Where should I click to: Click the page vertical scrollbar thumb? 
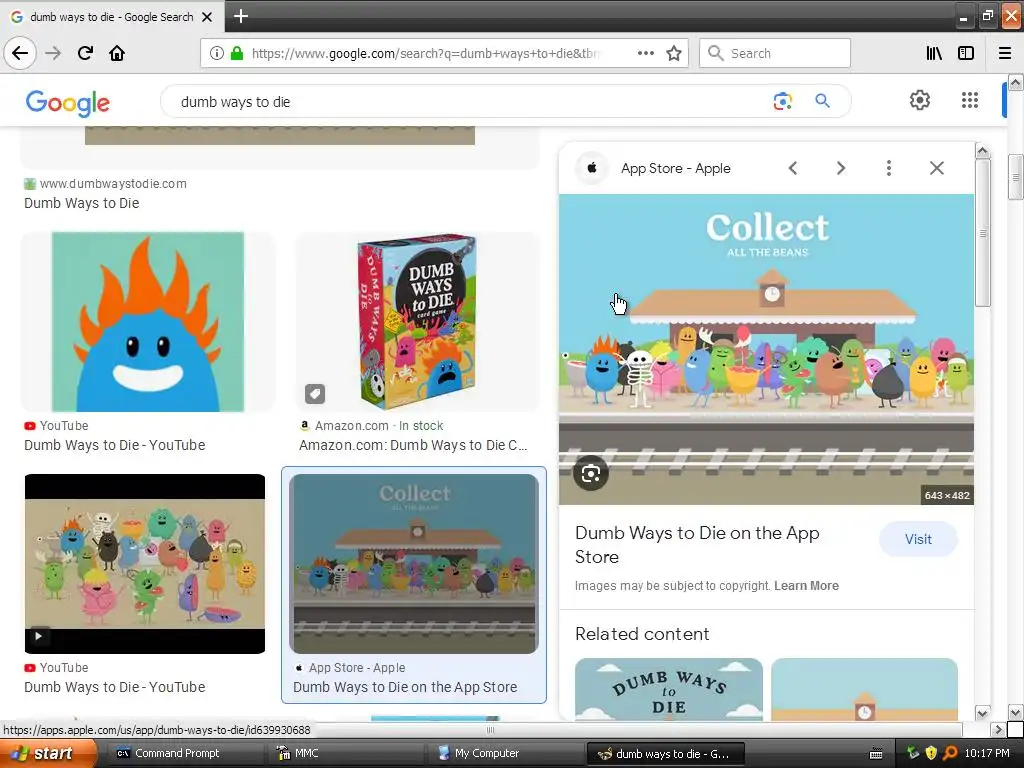(1015, 177)
